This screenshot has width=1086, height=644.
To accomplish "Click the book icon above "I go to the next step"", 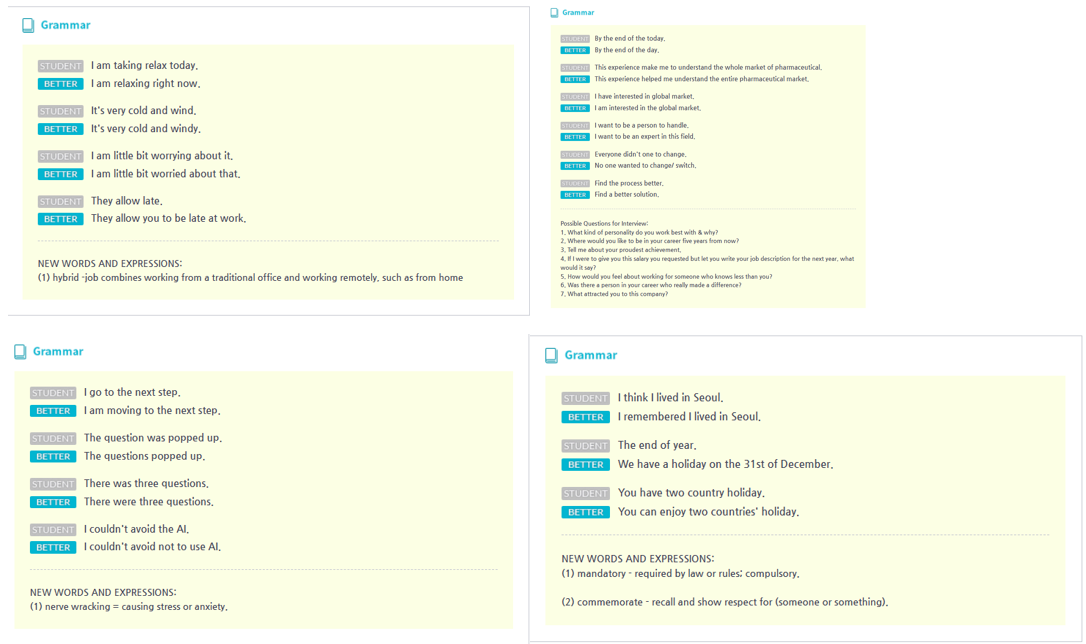I will [x=20, y=352].
